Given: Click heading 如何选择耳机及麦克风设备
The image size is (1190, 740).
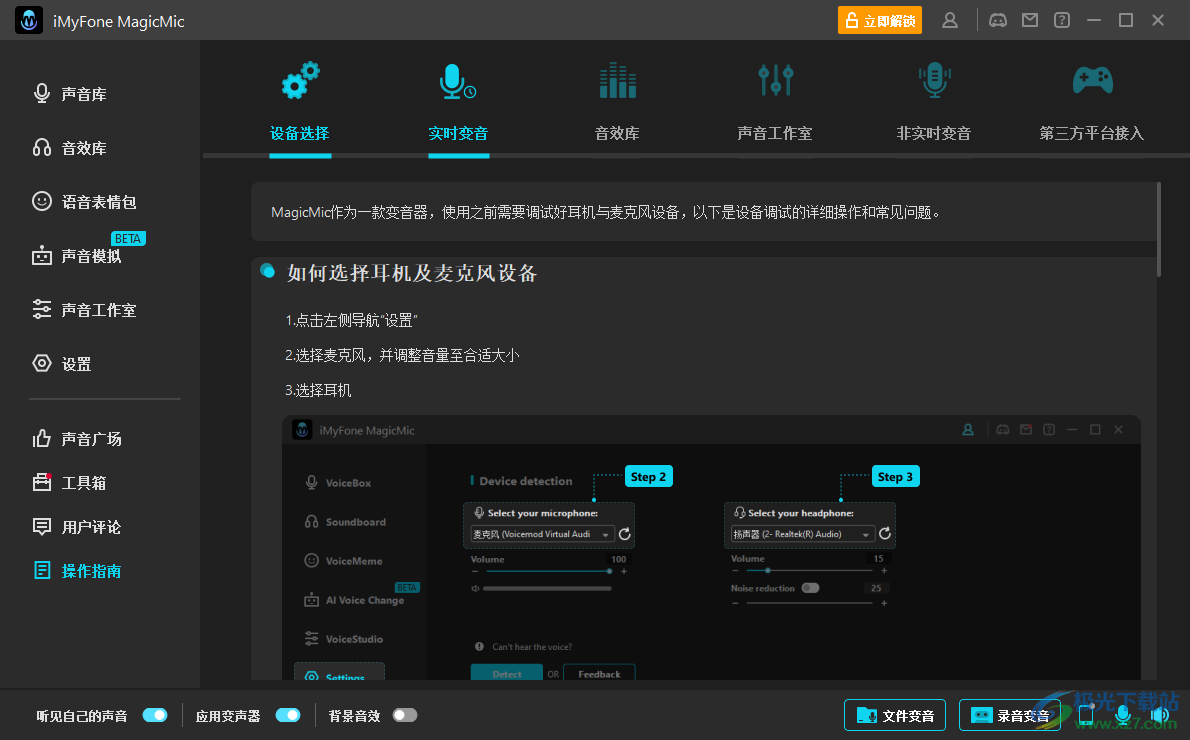Looking at the screenshot, I should (x=412, y=273).
